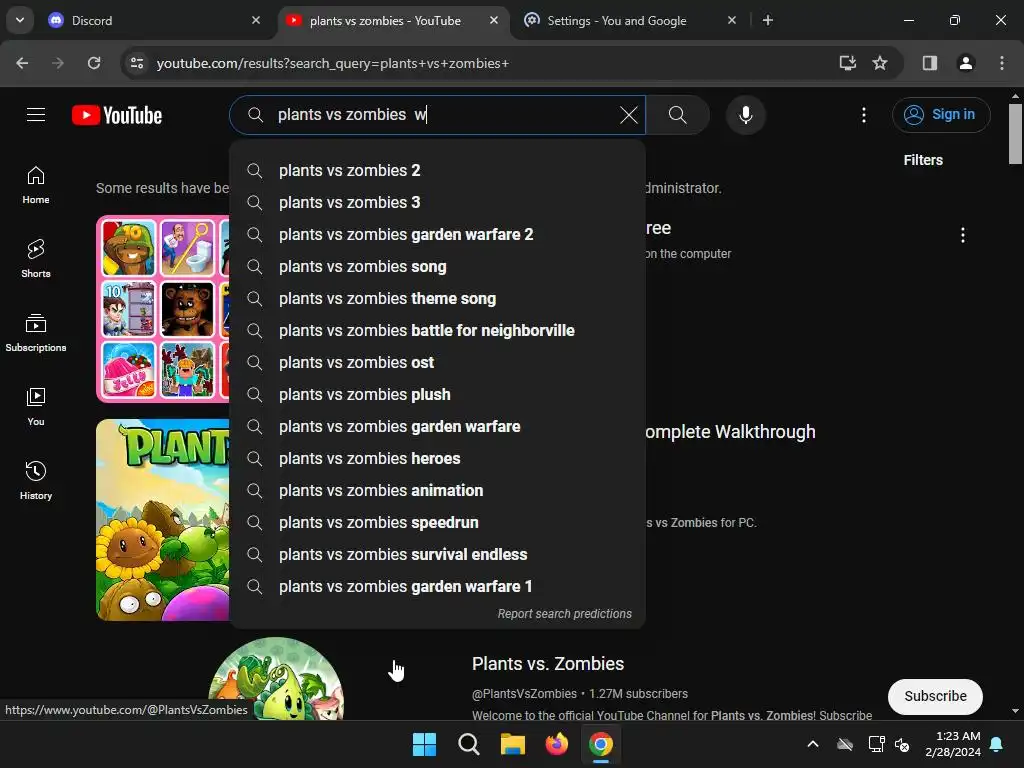Open the first video's three-dot options
Image resolution: width=1024 pixels, height=768 pixels.
[963, 235]
